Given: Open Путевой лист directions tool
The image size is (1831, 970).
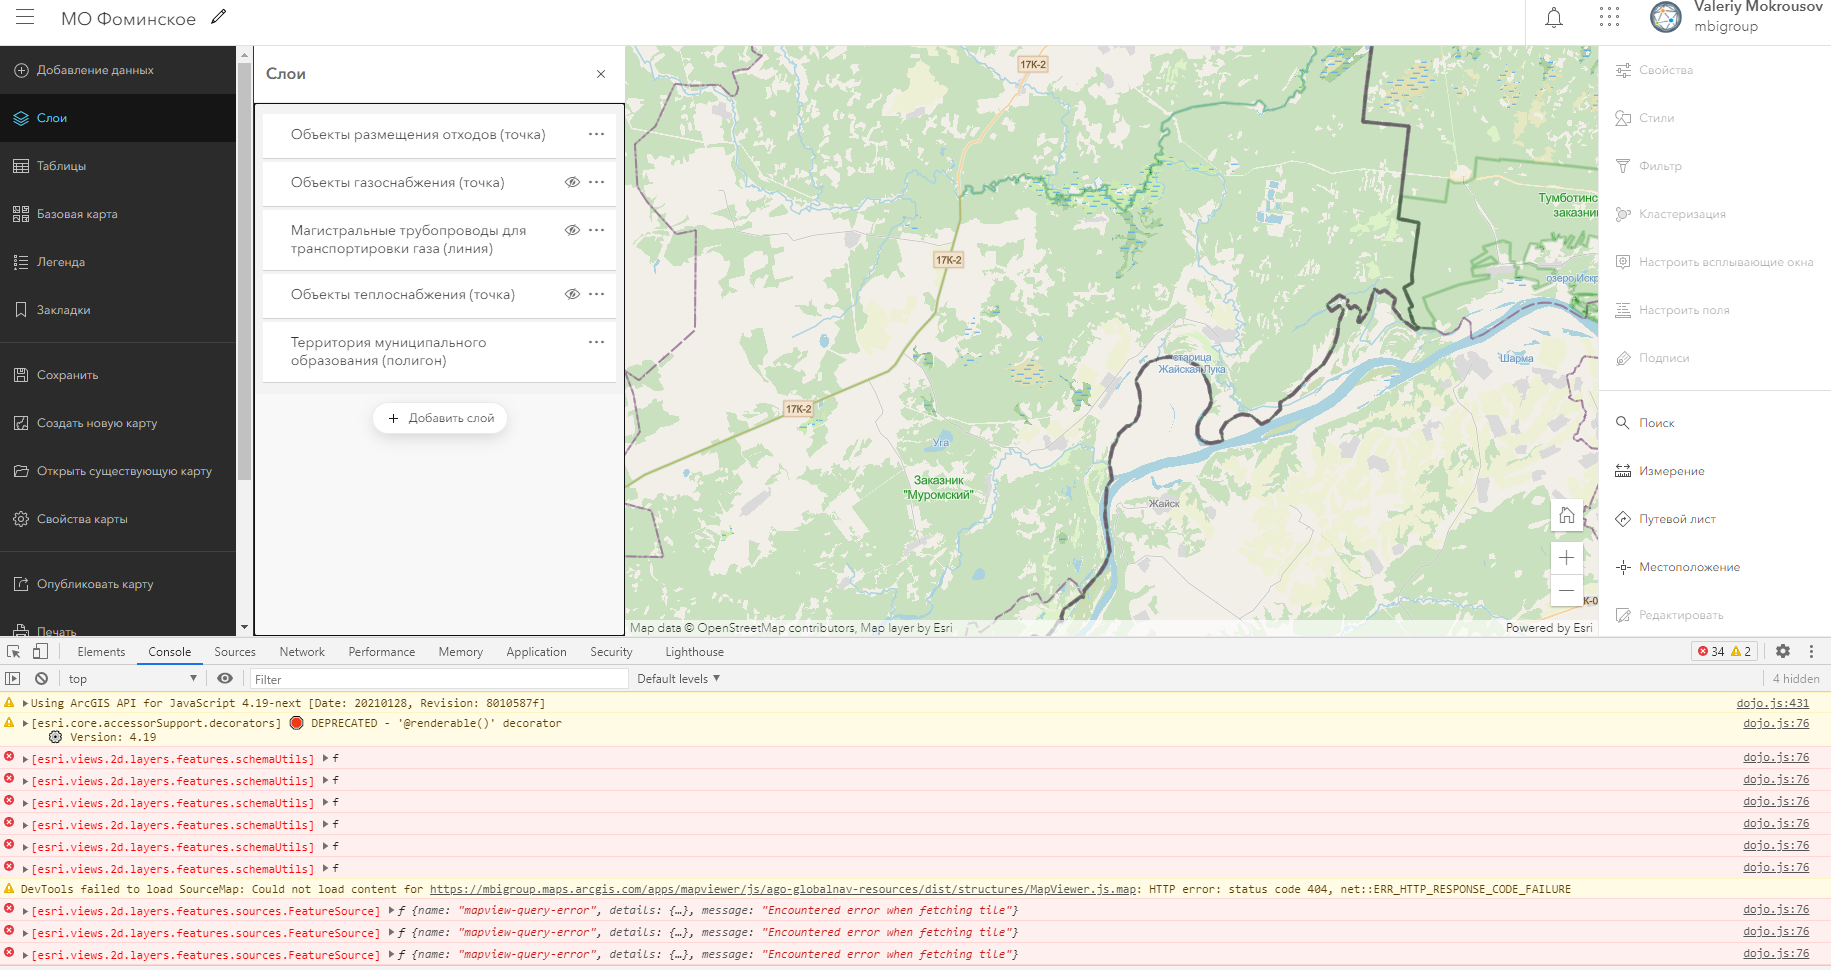Looking at the screenshot, I should coord(1715,519).
